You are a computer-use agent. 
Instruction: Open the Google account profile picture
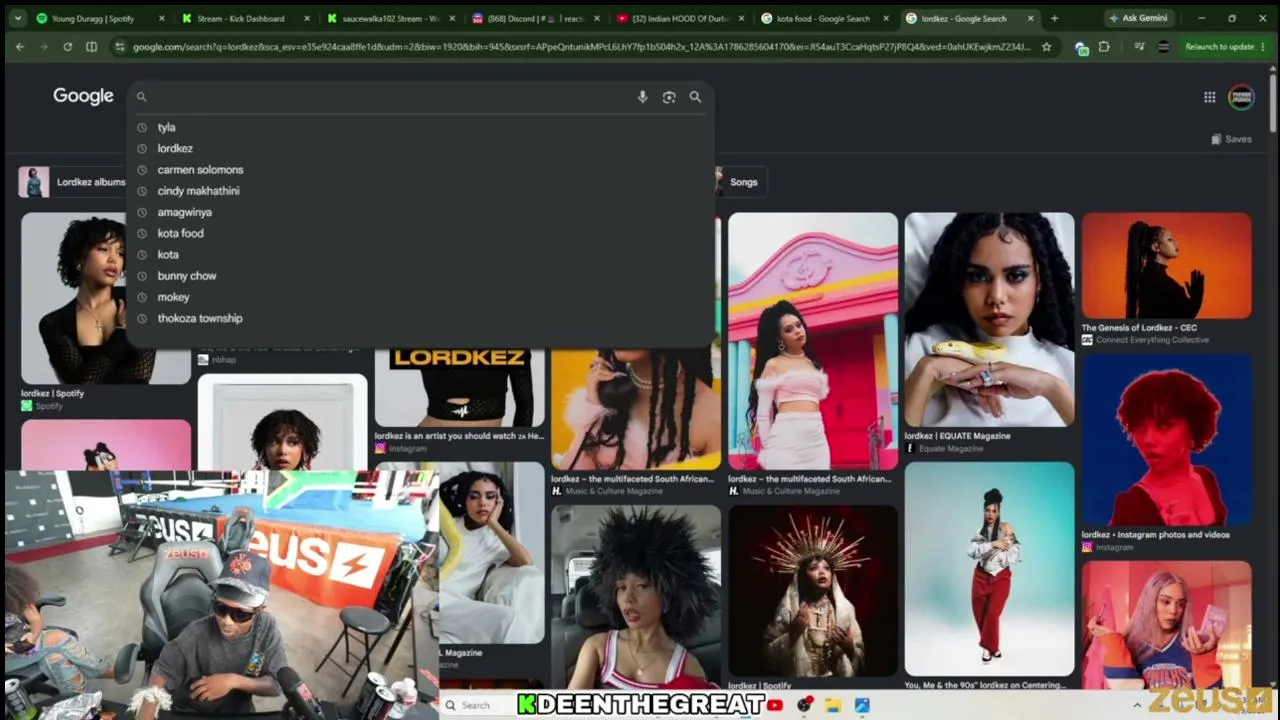(1241, 97)
